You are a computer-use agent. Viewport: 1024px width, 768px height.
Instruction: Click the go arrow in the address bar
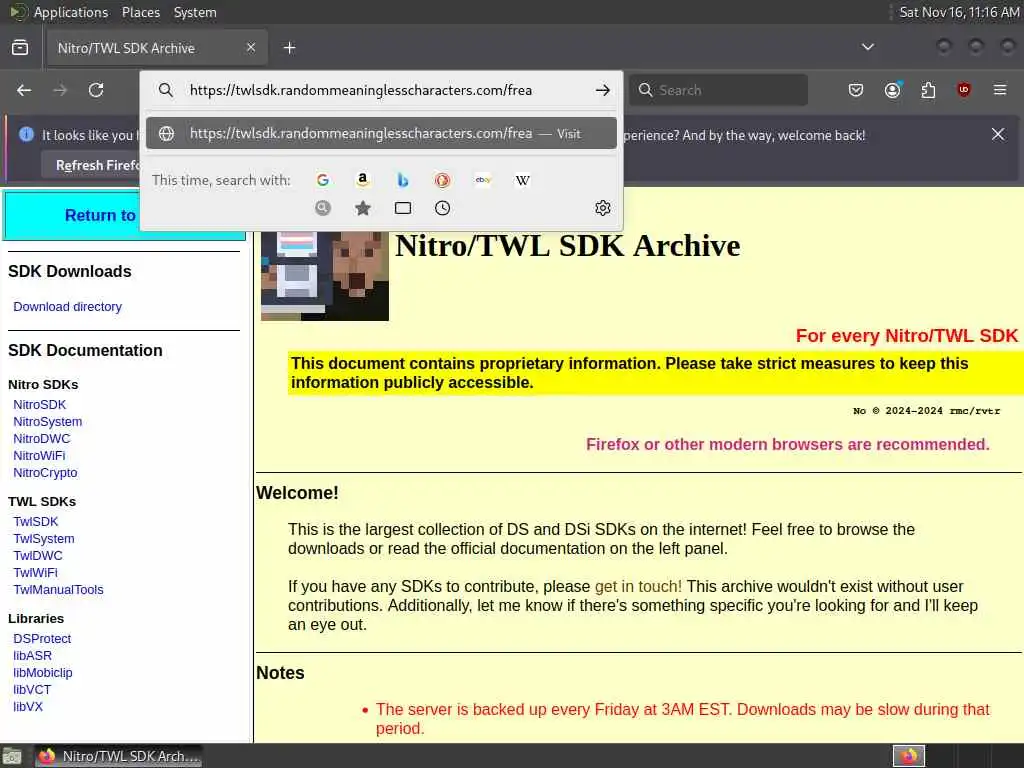point(603,90)
